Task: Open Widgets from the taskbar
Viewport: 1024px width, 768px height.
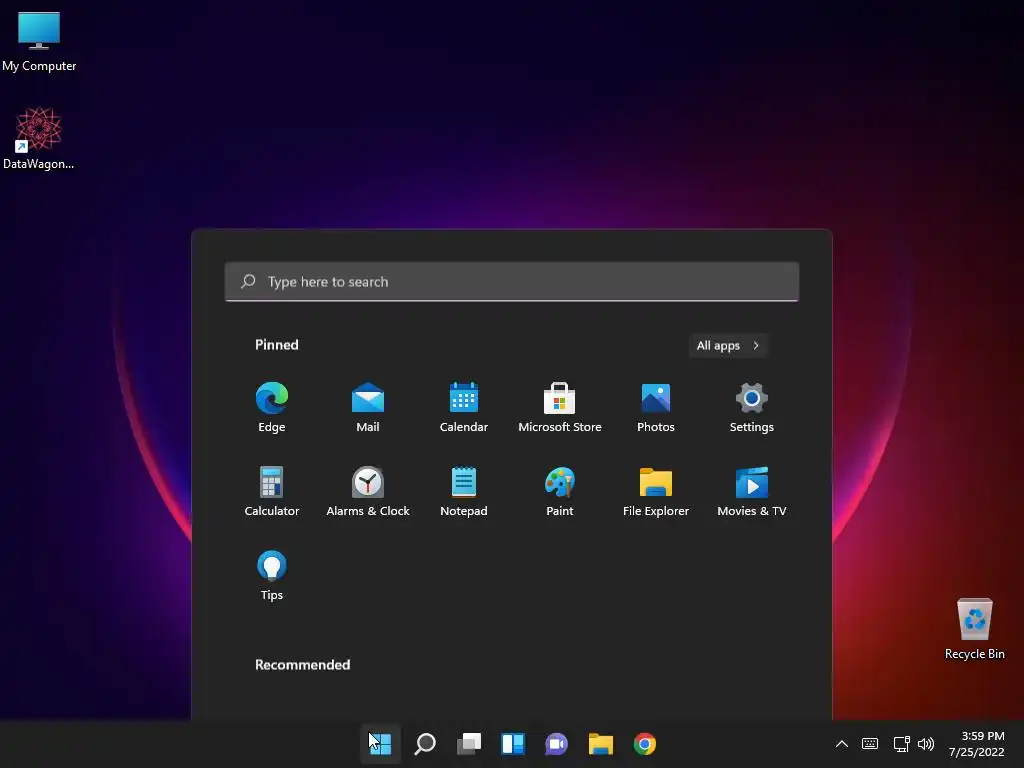Action: pyautogui.click(x=513, y=744)
